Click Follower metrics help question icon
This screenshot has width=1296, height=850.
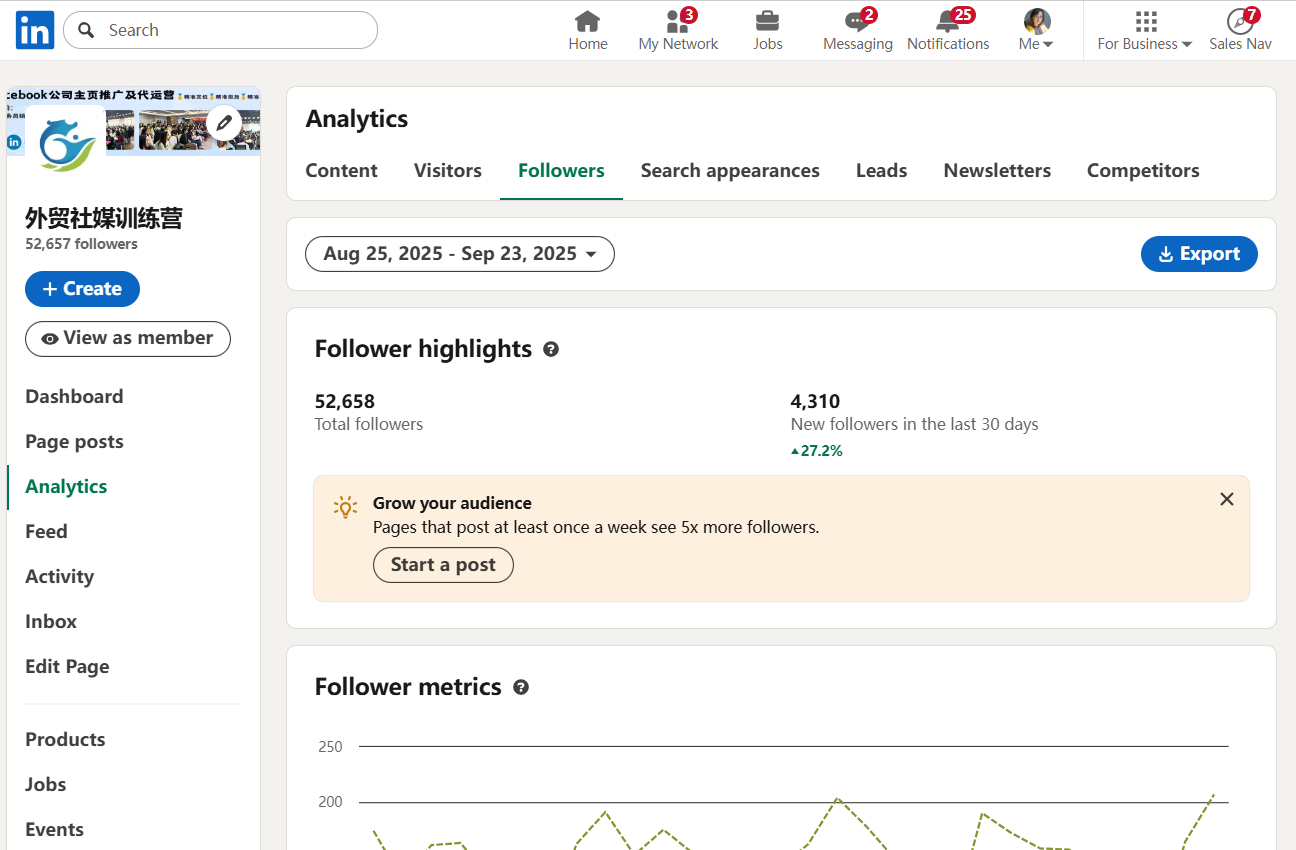(x=521, y=687)
